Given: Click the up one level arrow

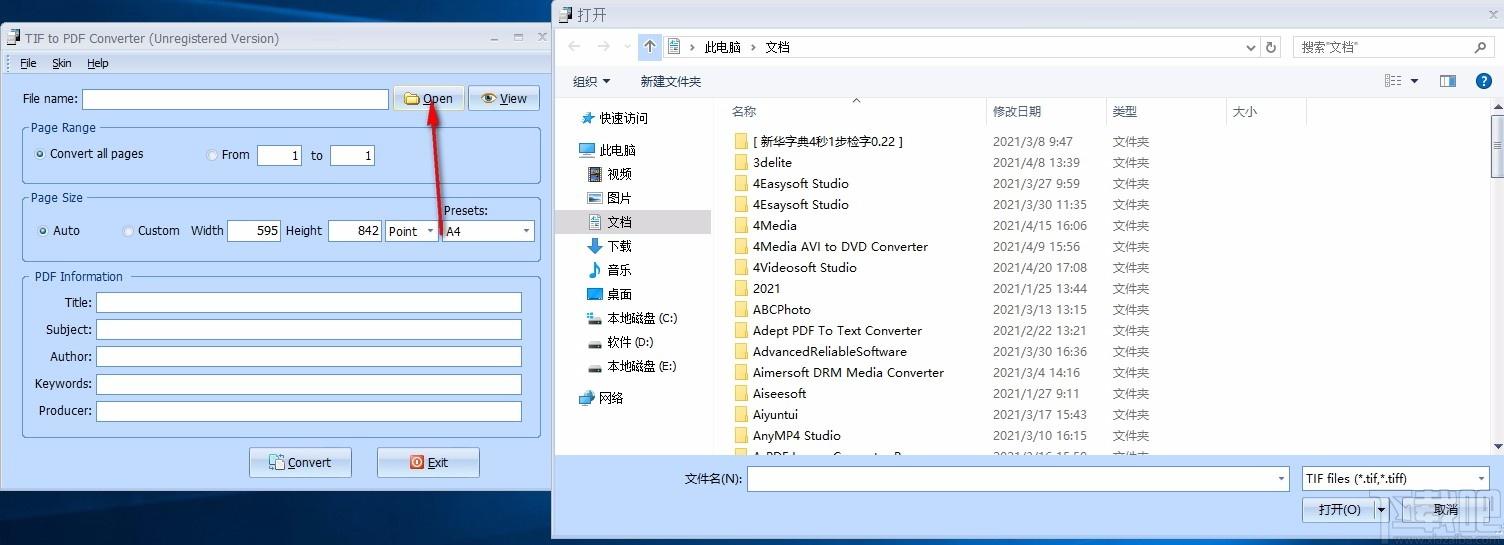Looking at the screenshot, I should click(x=650, y=47).
